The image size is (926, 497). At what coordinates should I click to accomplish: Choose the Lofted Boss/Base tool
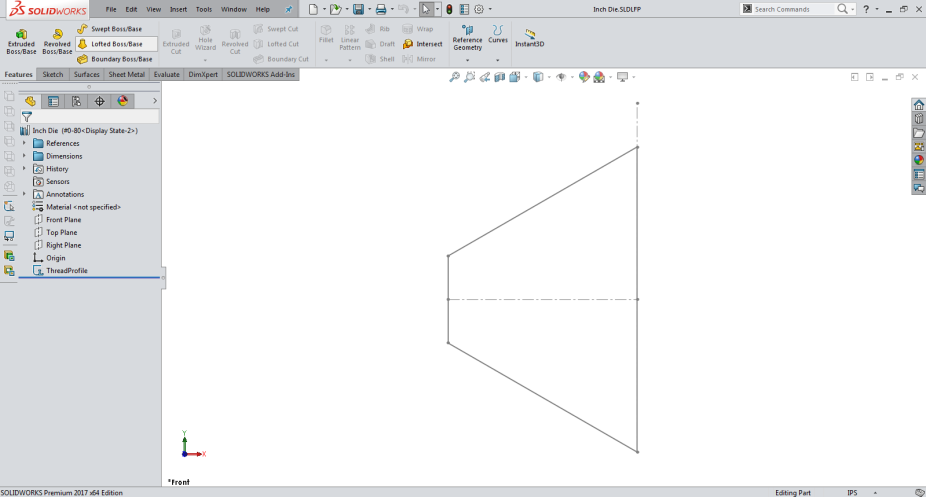coord(116,44)
